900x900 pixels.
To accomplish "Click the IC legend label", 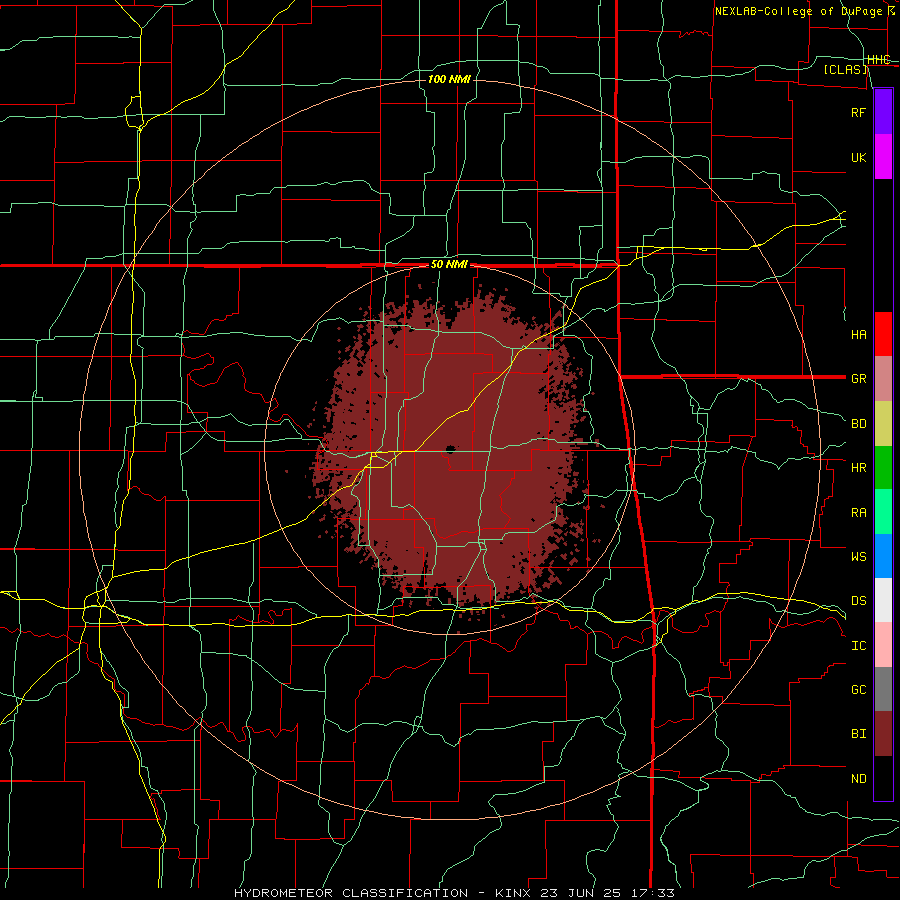I will pos(859,646).
